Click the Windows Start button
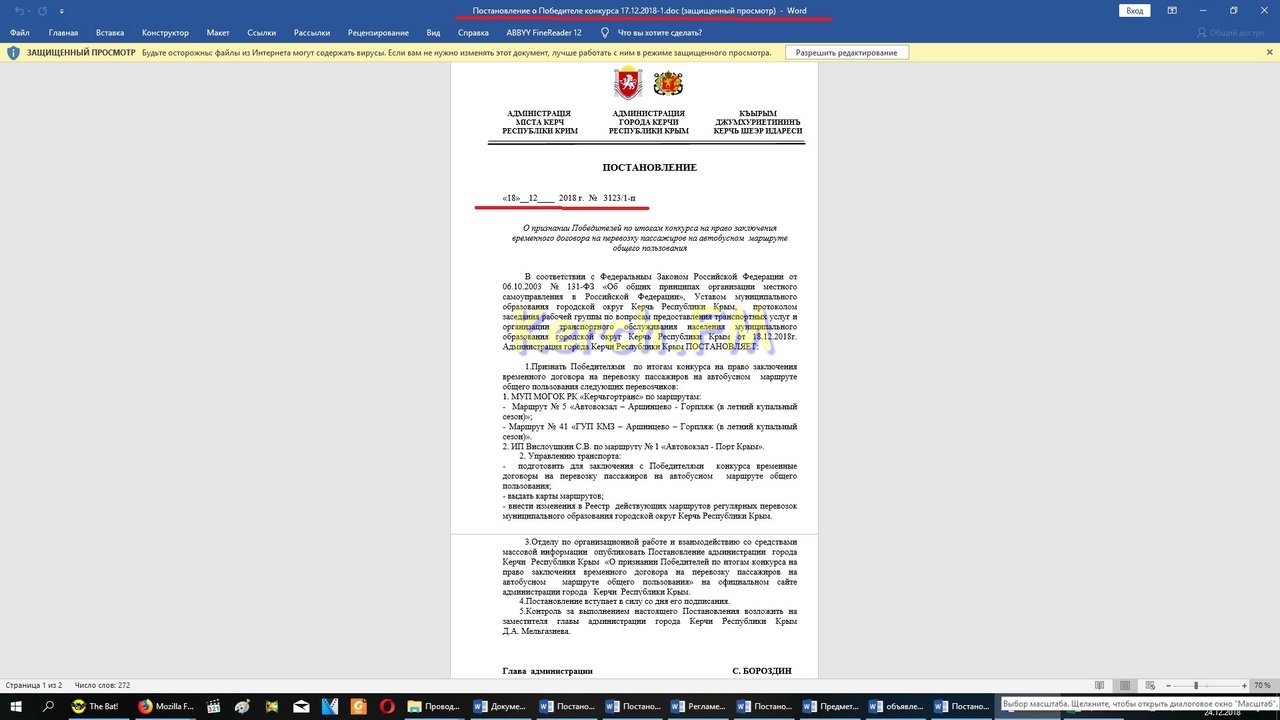This screenshot has height=720, width=1280. 16,706
